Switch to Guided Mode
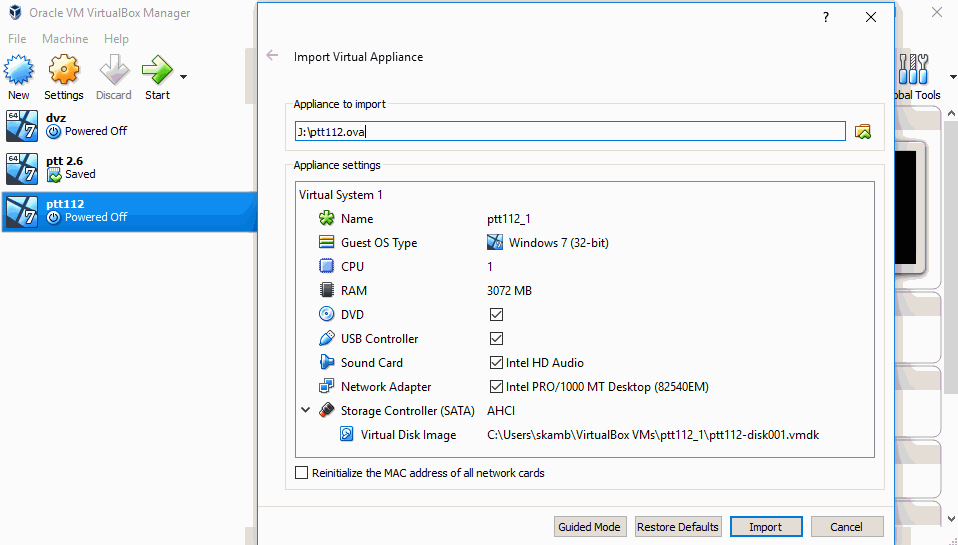The width and height of the screenshot is (958, 545). 589,527
